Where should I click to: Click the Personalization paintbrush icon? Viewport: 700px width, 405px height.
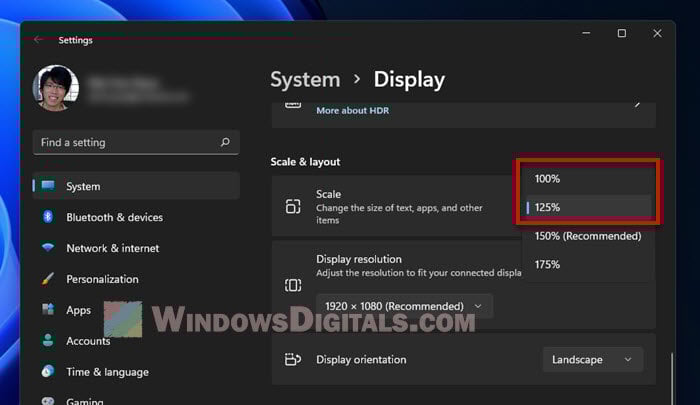pyautogui.click(x=48, y=279)
